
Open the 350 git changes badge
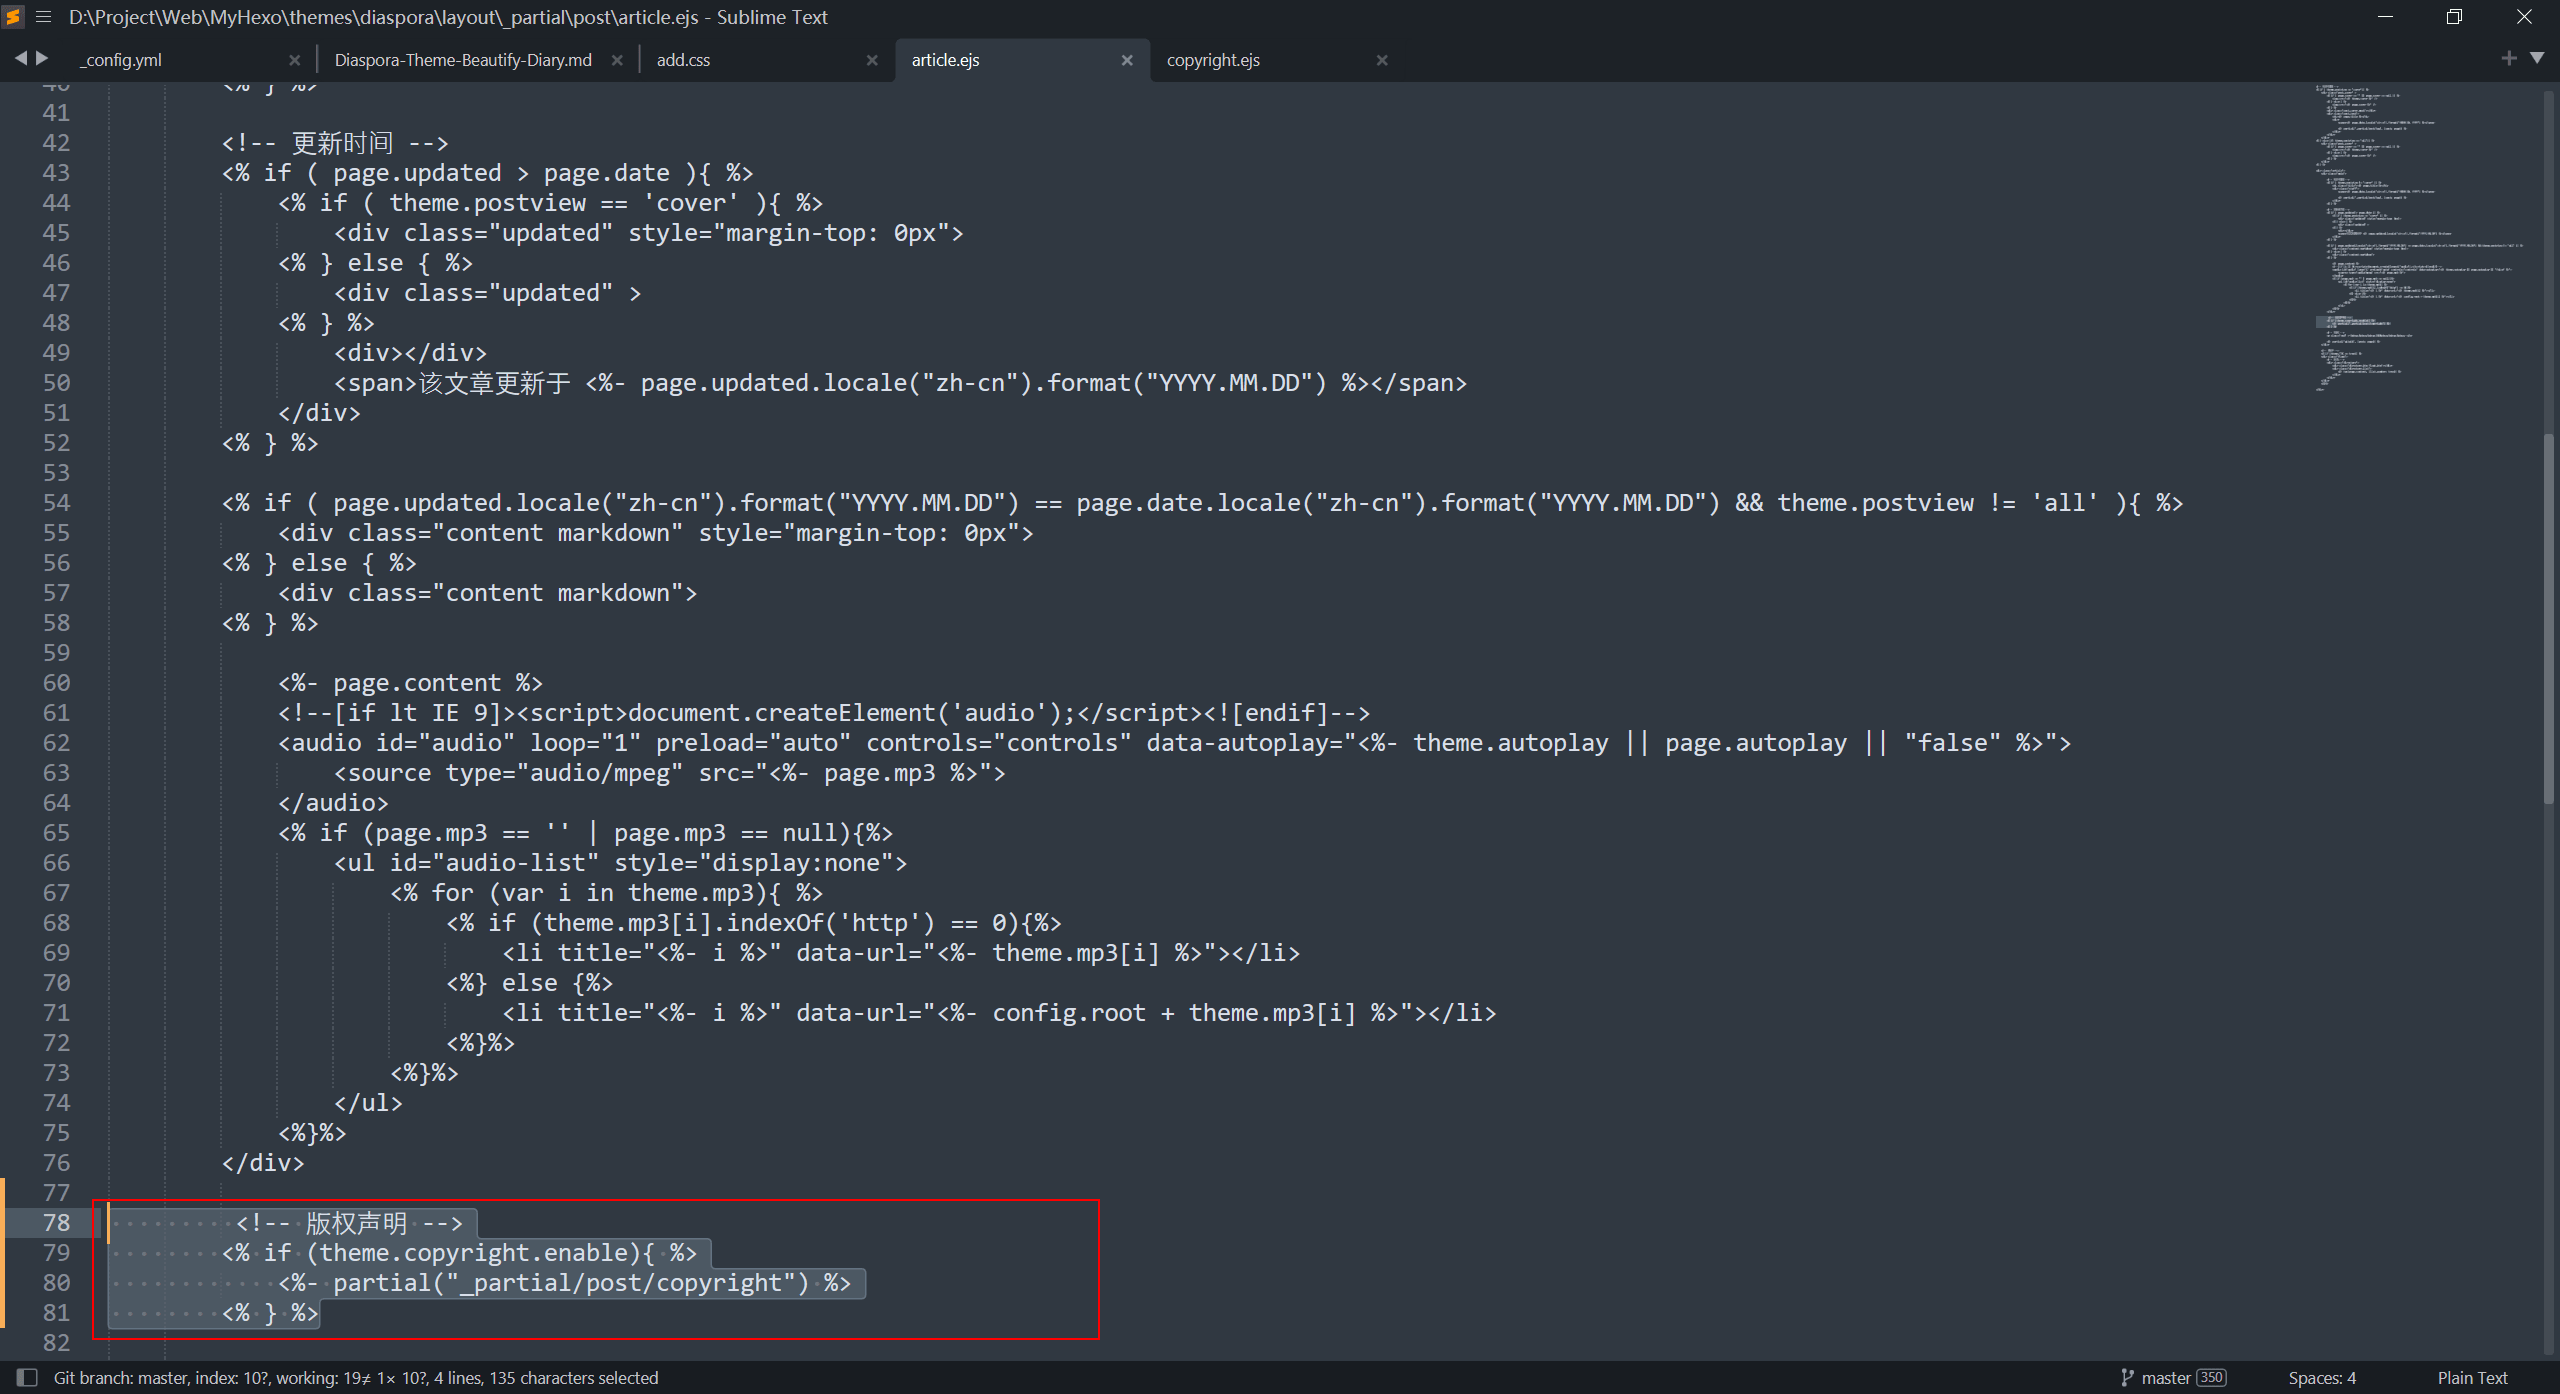(x=2211, y=1377)
